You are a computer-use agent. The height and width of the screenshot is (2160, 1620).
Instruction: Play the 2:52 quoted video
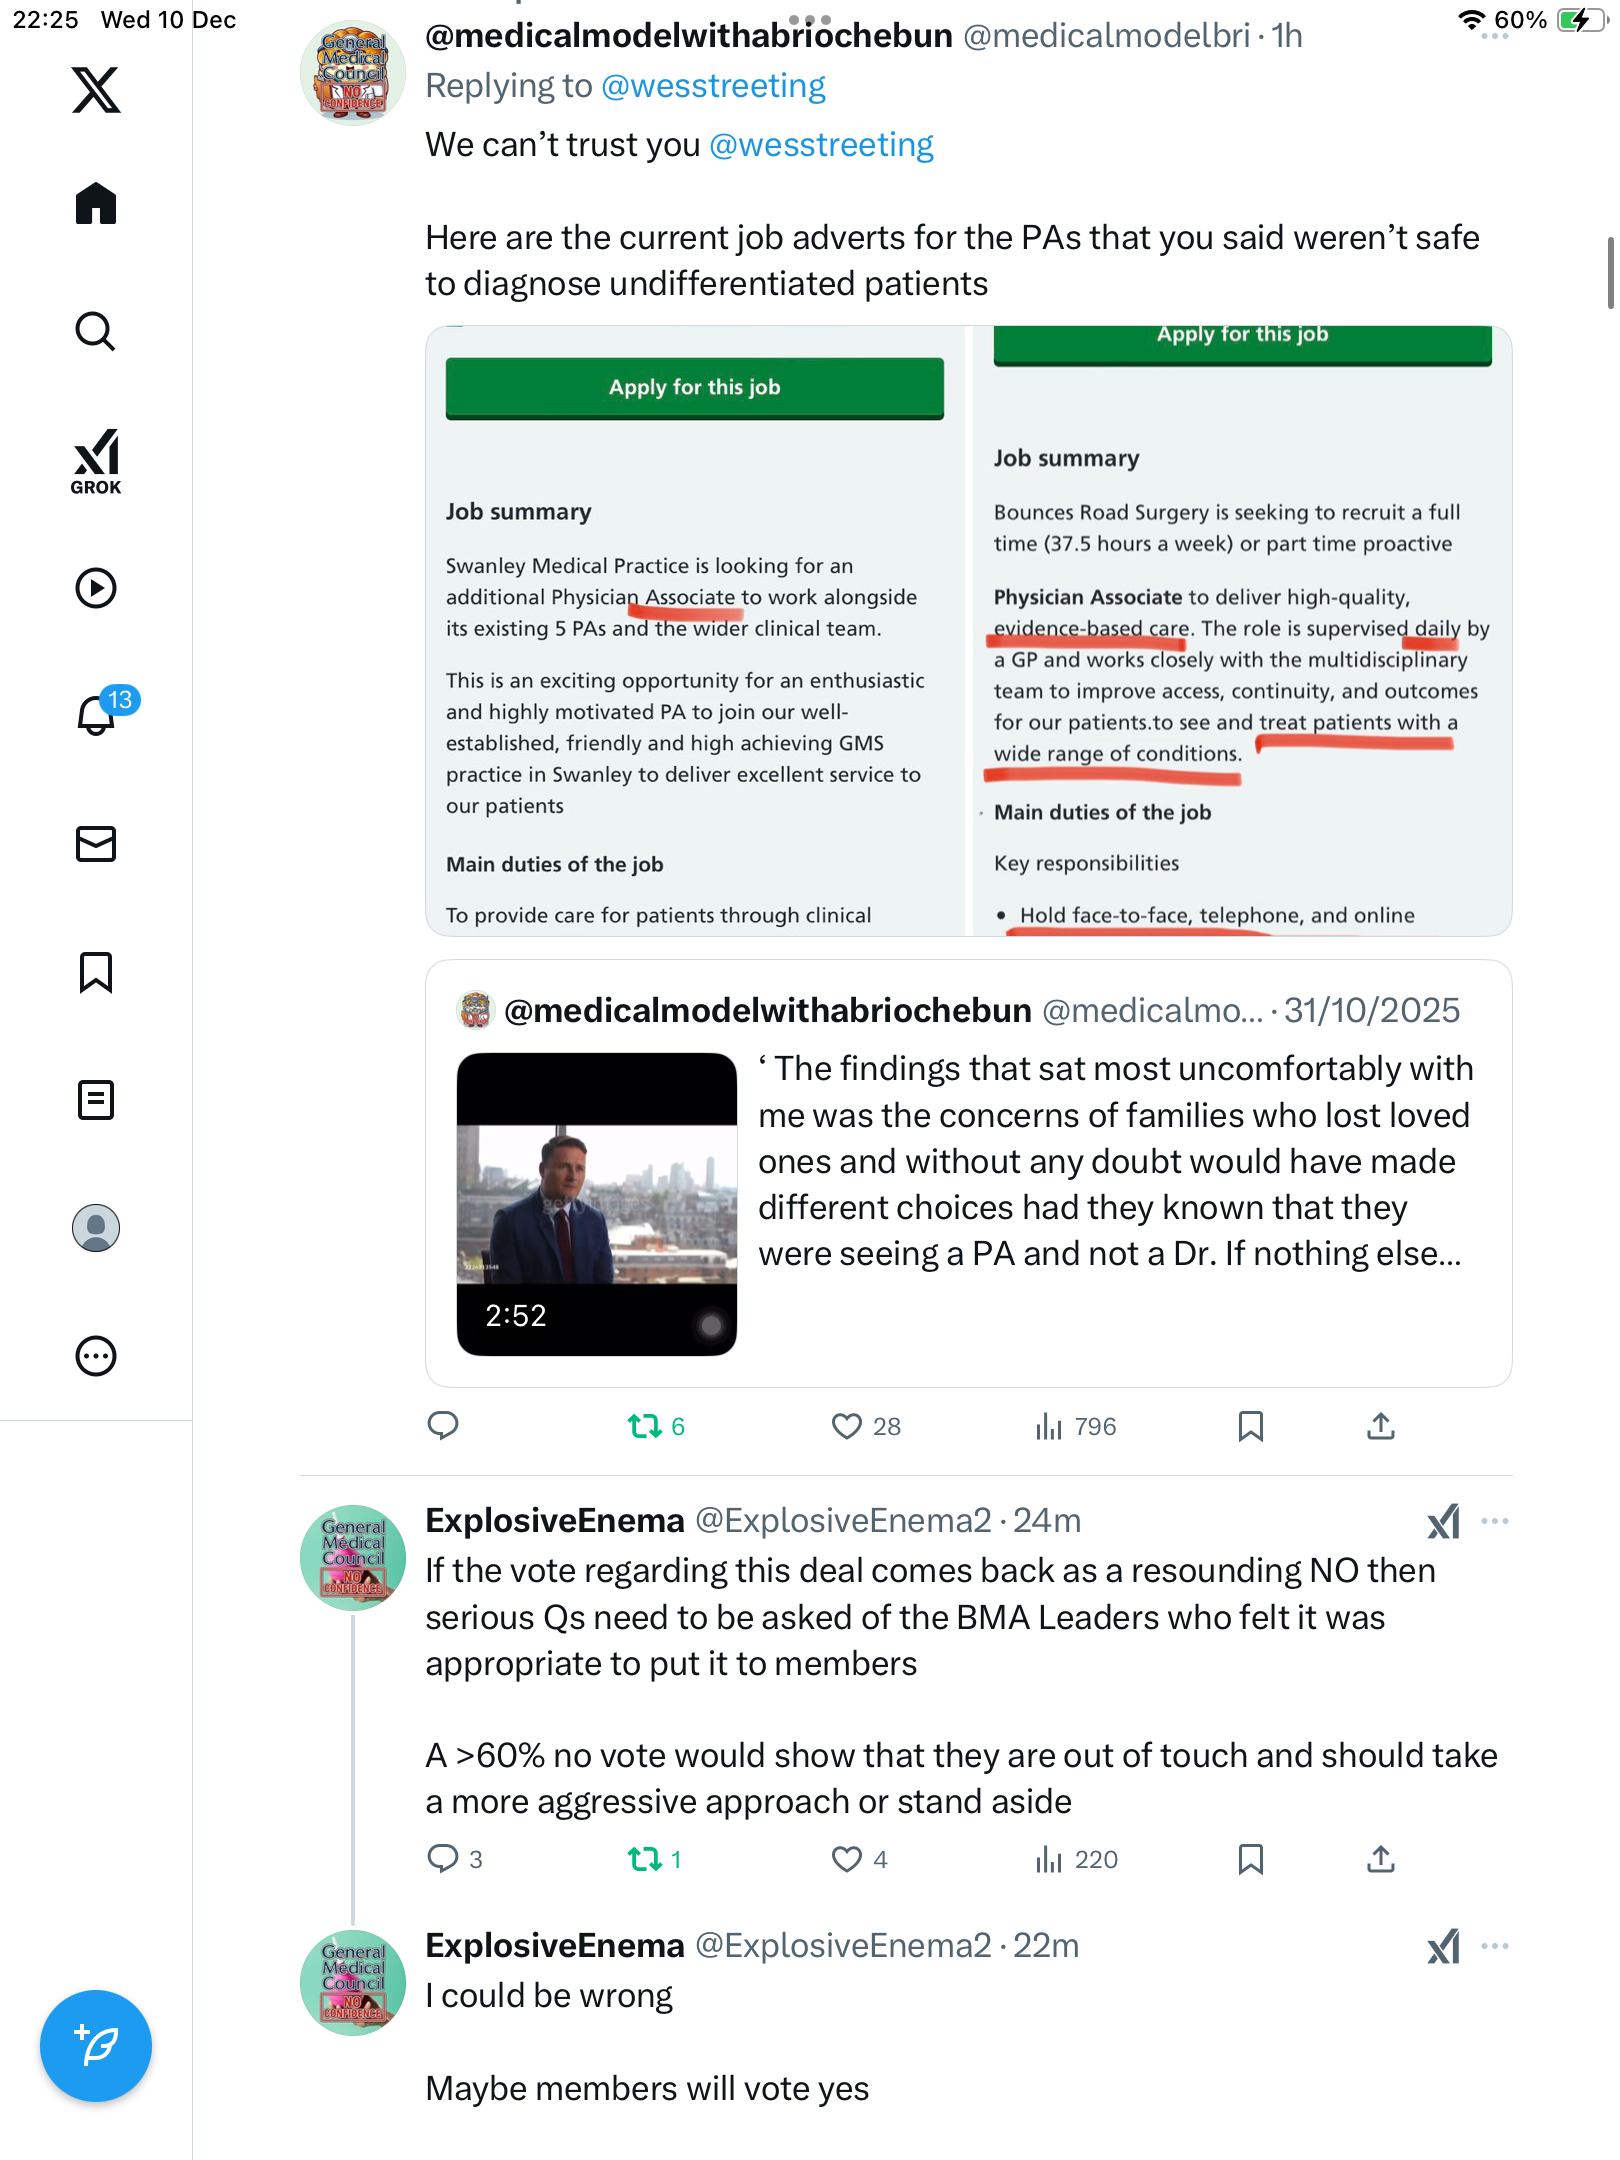click(597, 1204)
